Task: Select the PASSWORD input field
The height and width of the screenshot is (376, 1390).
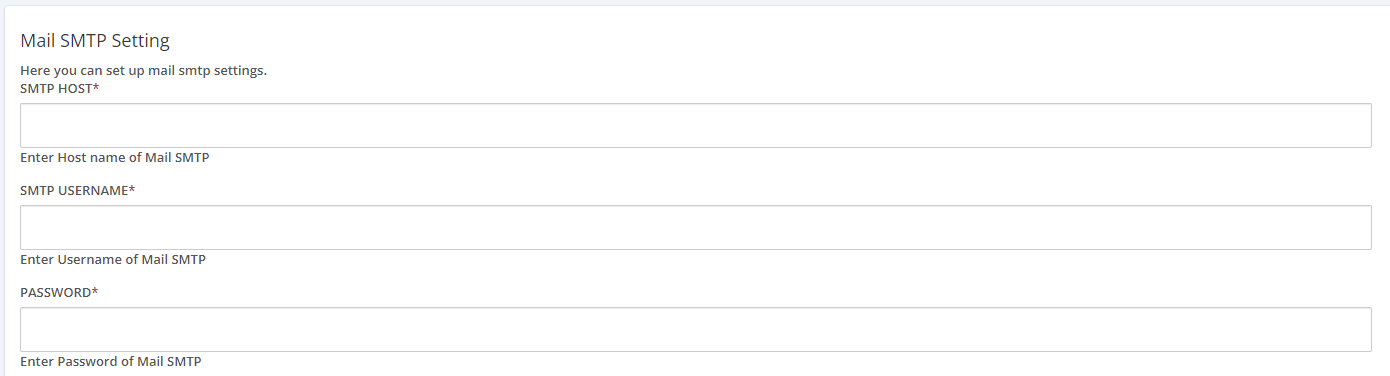Action: coord(695,330)
